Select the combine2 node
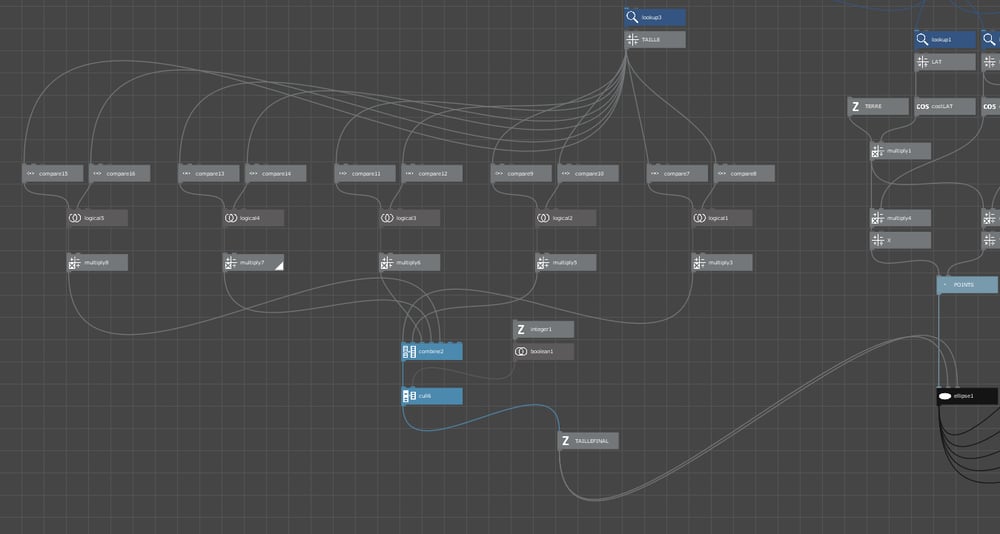 [432, 352]
